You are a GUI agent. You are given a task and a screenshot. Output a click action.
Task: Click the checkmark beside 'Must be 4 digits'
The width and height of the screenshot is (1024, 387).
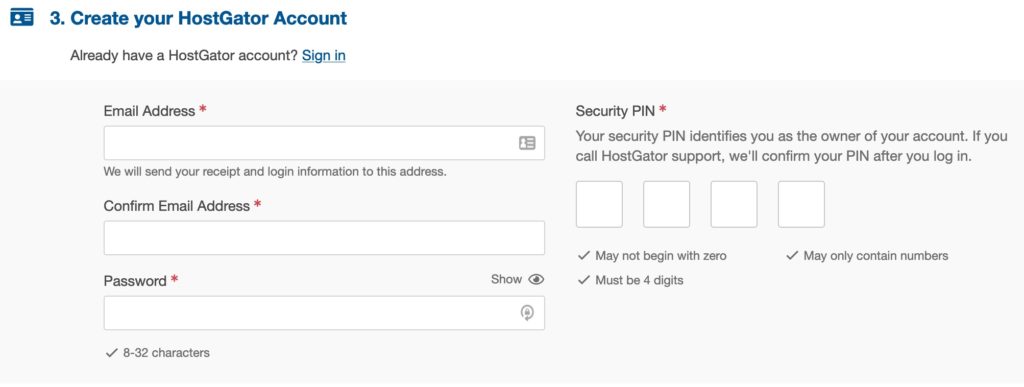tap(584, 280)
